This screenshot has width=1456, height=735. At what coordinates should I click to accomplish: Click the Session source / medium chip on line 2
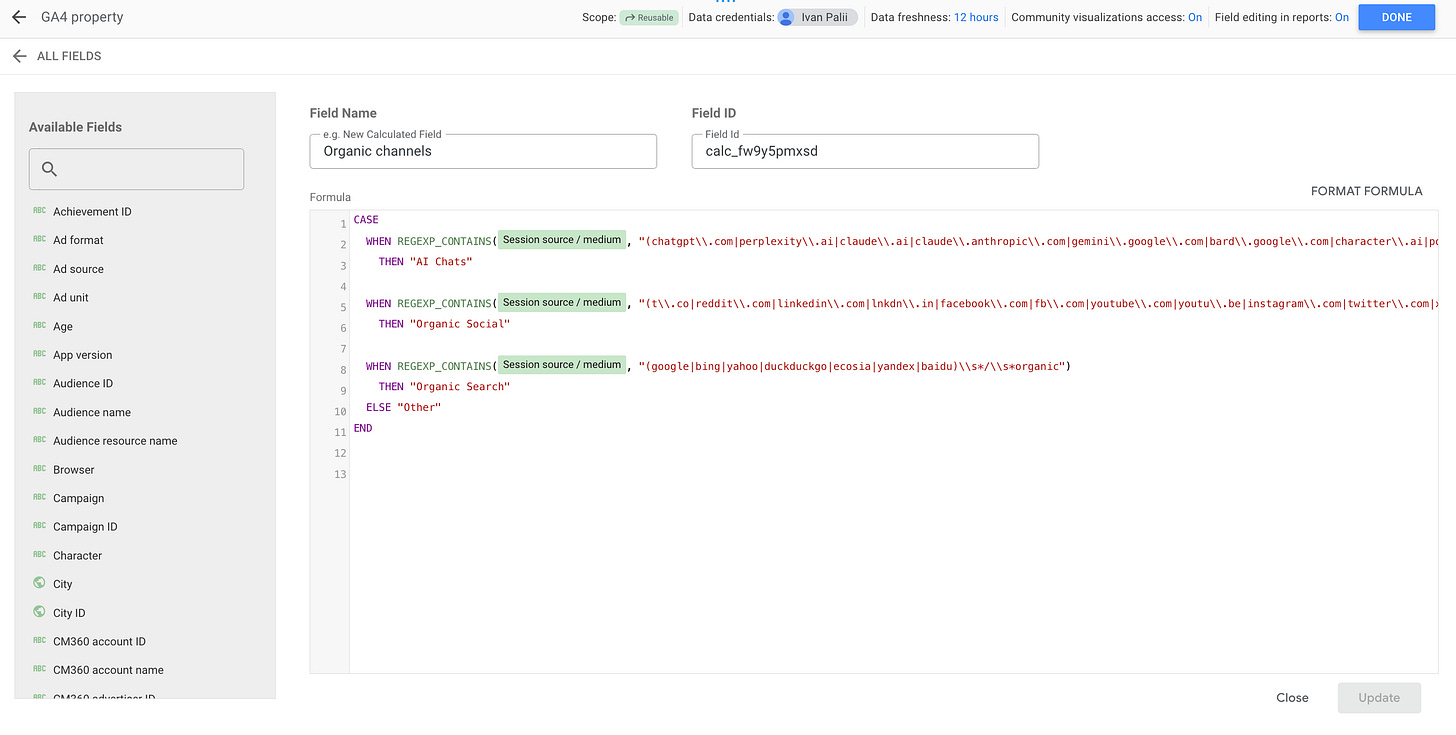tap(562, 240)
